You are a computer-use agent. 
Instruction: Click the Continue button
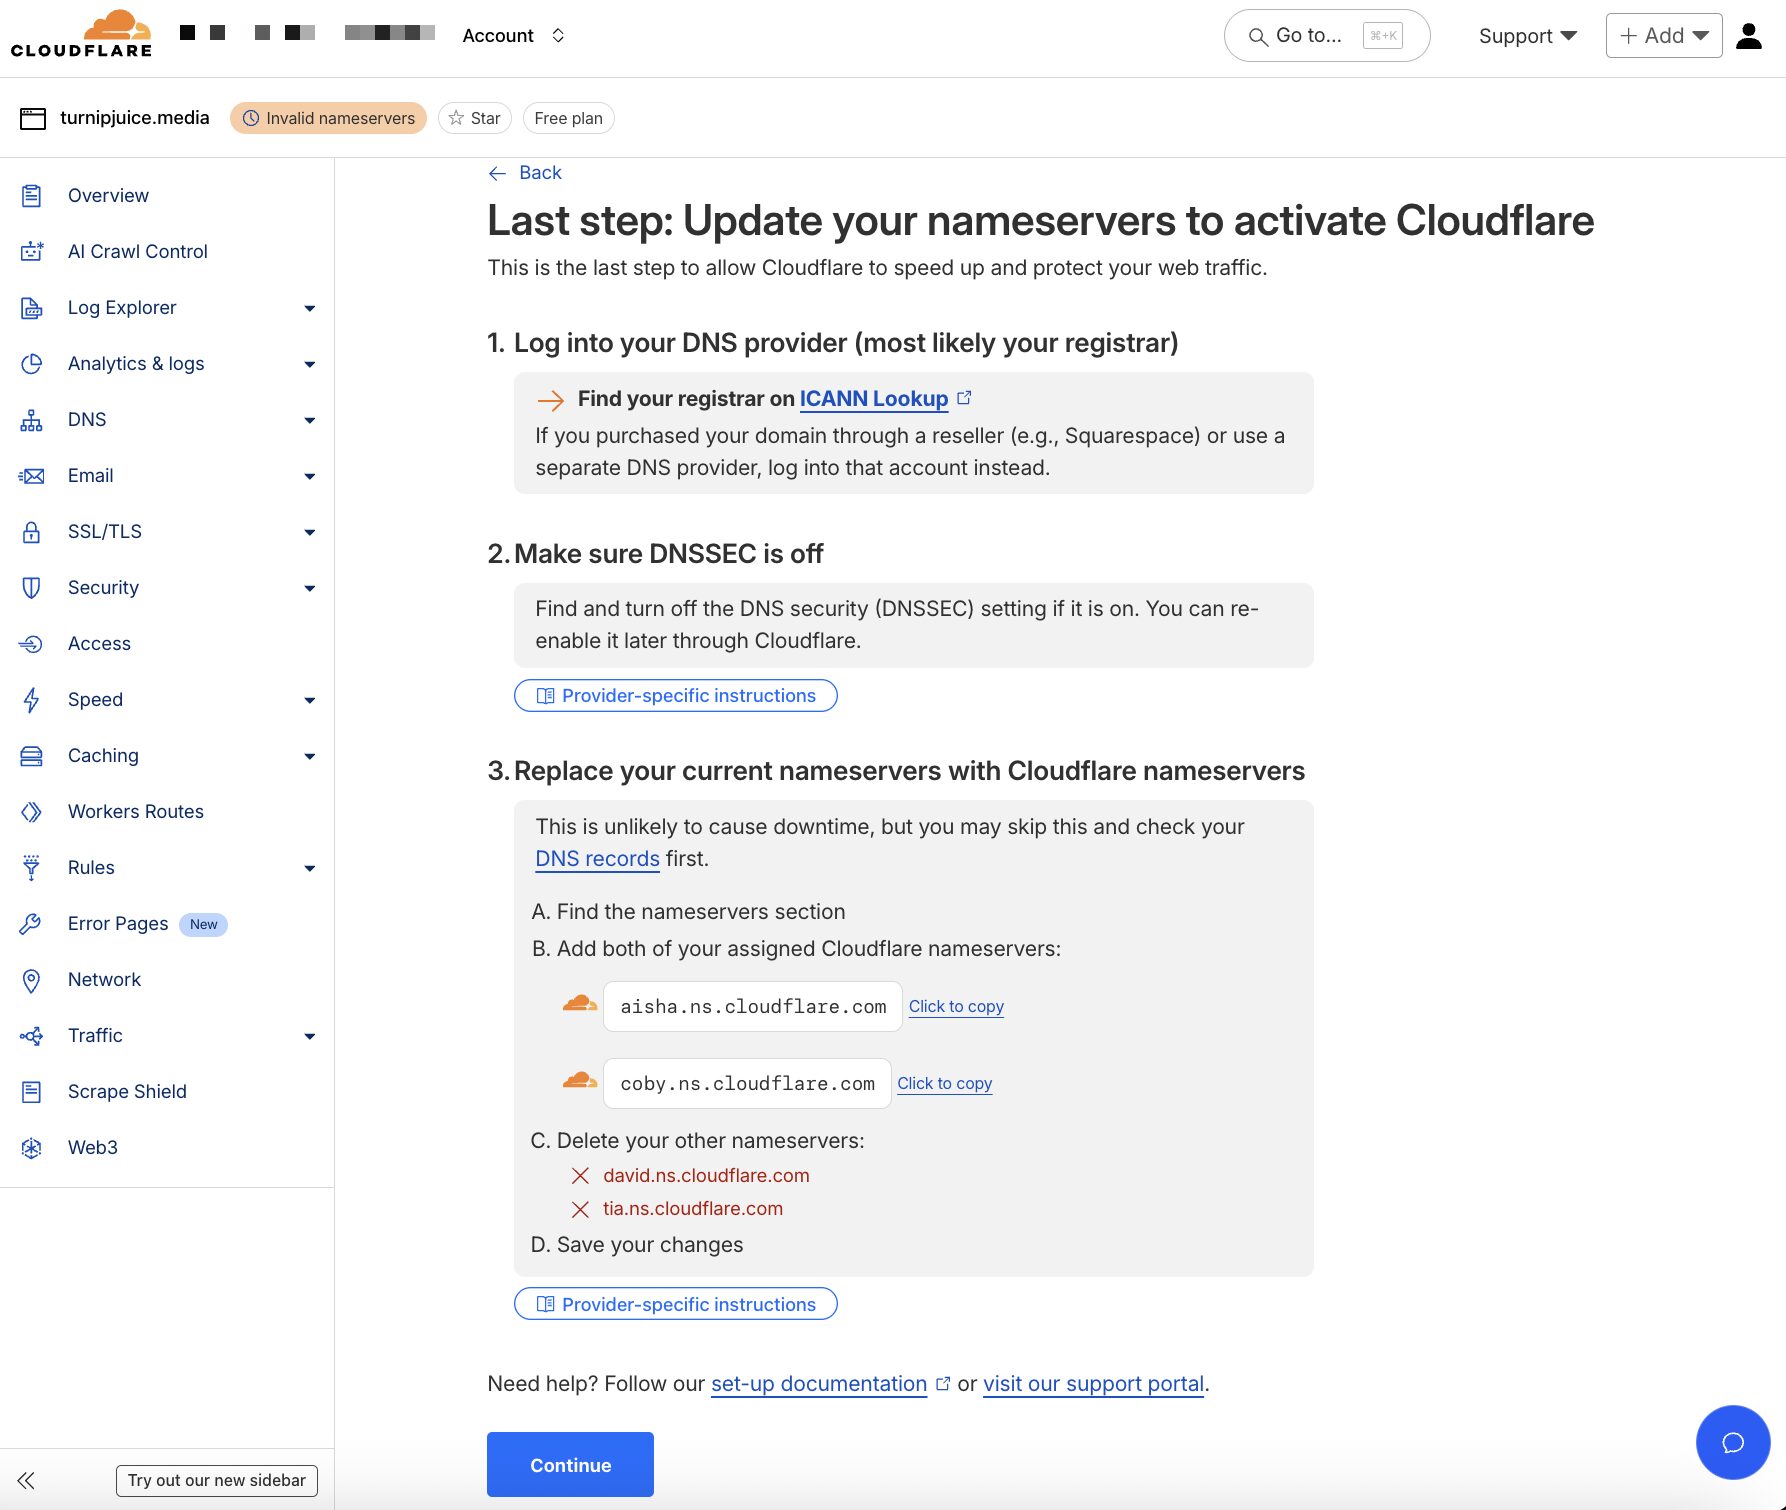point(569,1464)
